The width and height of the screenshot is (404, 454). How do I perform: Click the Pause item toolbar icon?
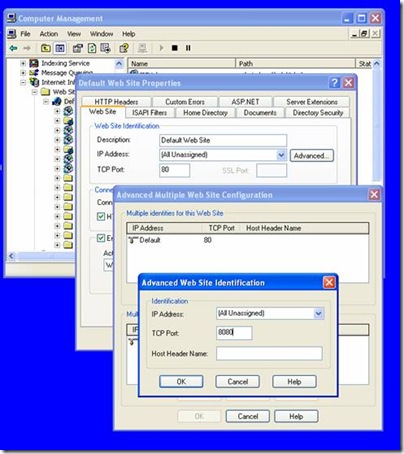coord(188,48)
